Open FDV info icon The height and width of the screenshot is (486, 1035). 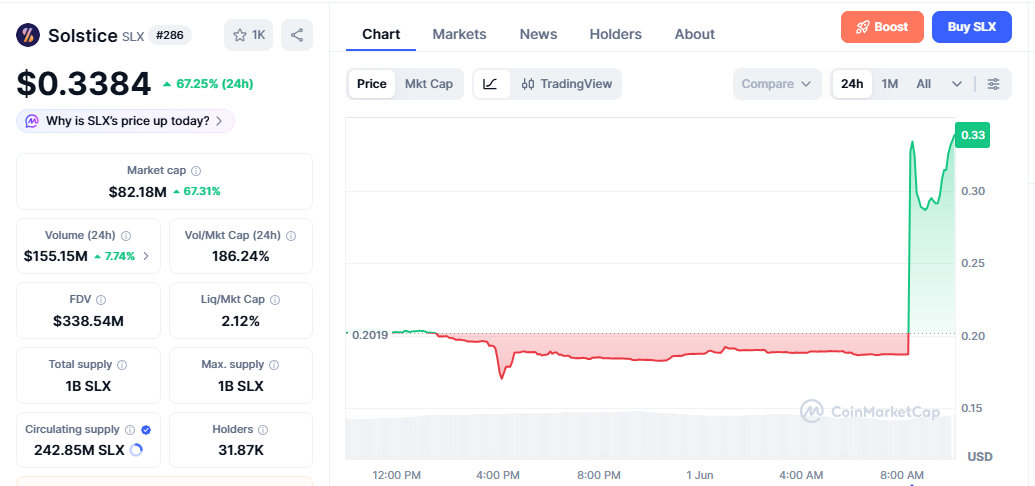101,299
